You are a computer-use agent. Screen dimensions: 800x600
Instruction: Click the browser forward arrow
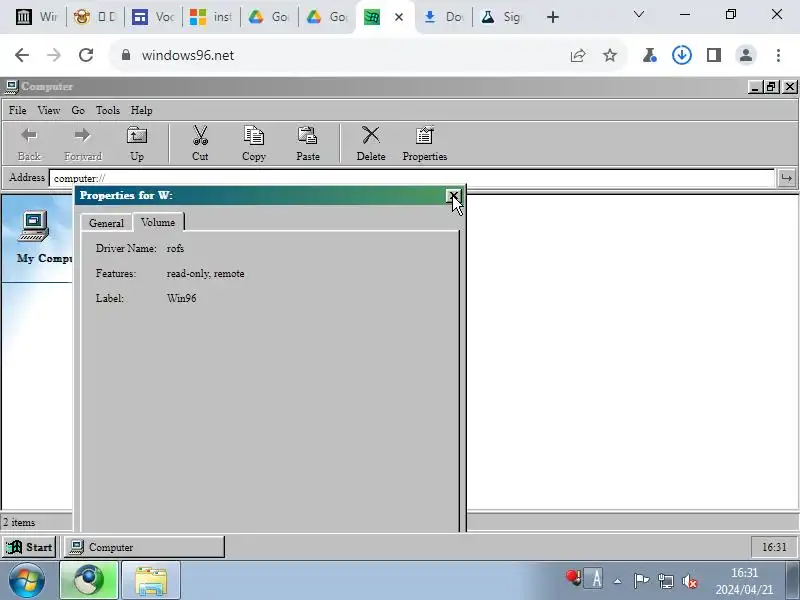coord(54,55)
